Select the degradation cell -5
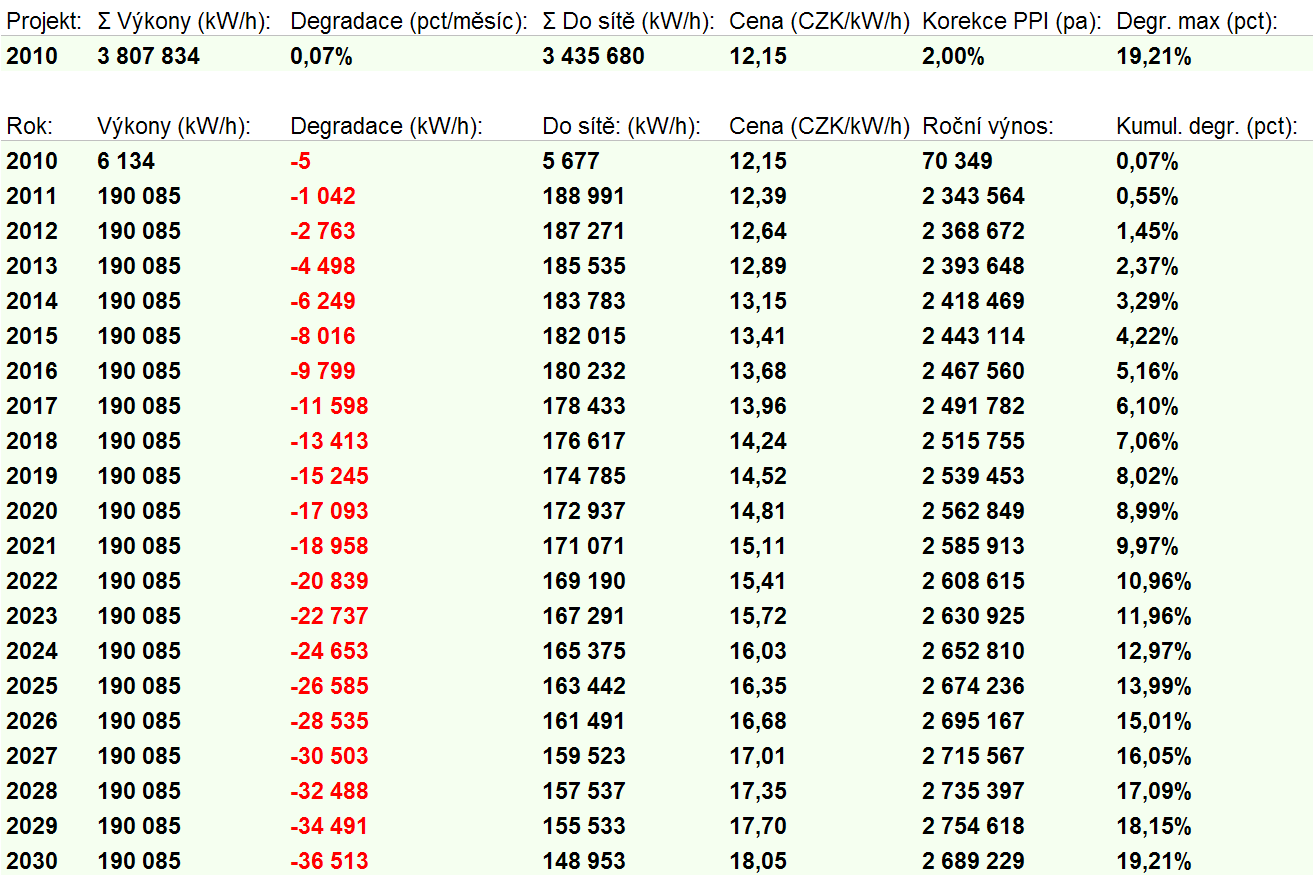1314x875 pixels. pos(301,162)
